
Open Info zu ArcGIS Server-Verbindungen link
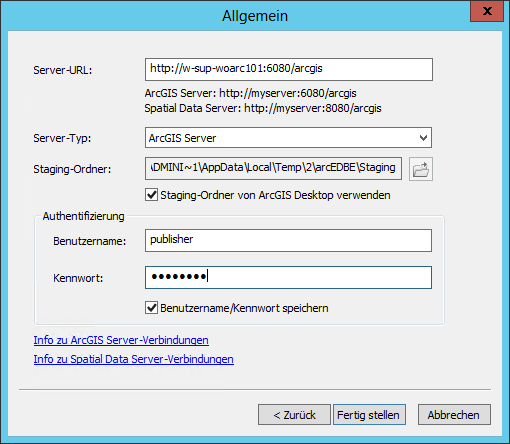click(x=121, y=340)
